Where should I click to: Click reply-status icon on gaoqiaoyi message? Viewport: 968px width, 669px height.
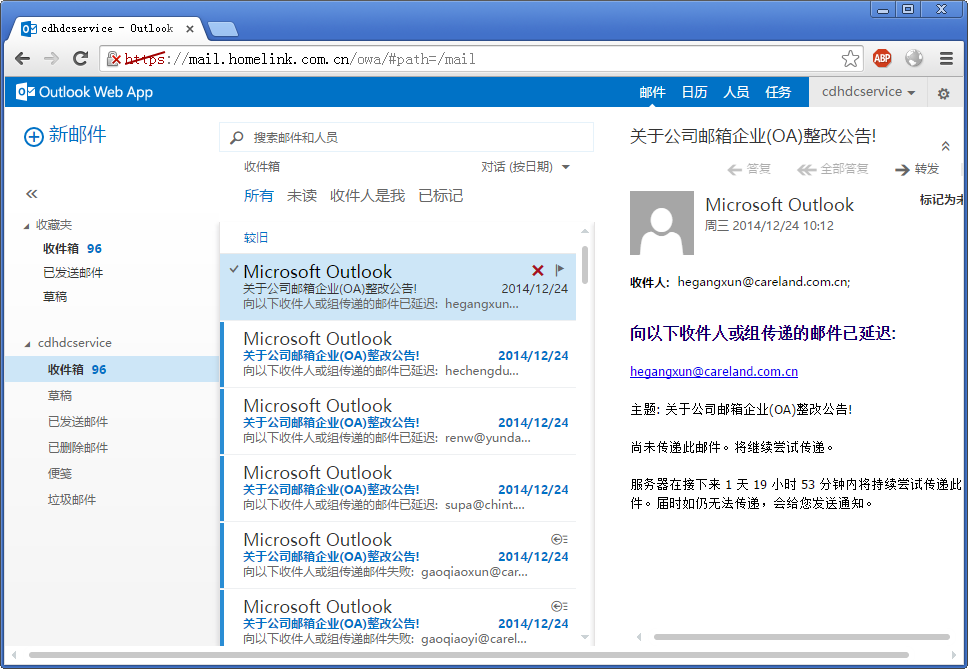coord(559,607)
